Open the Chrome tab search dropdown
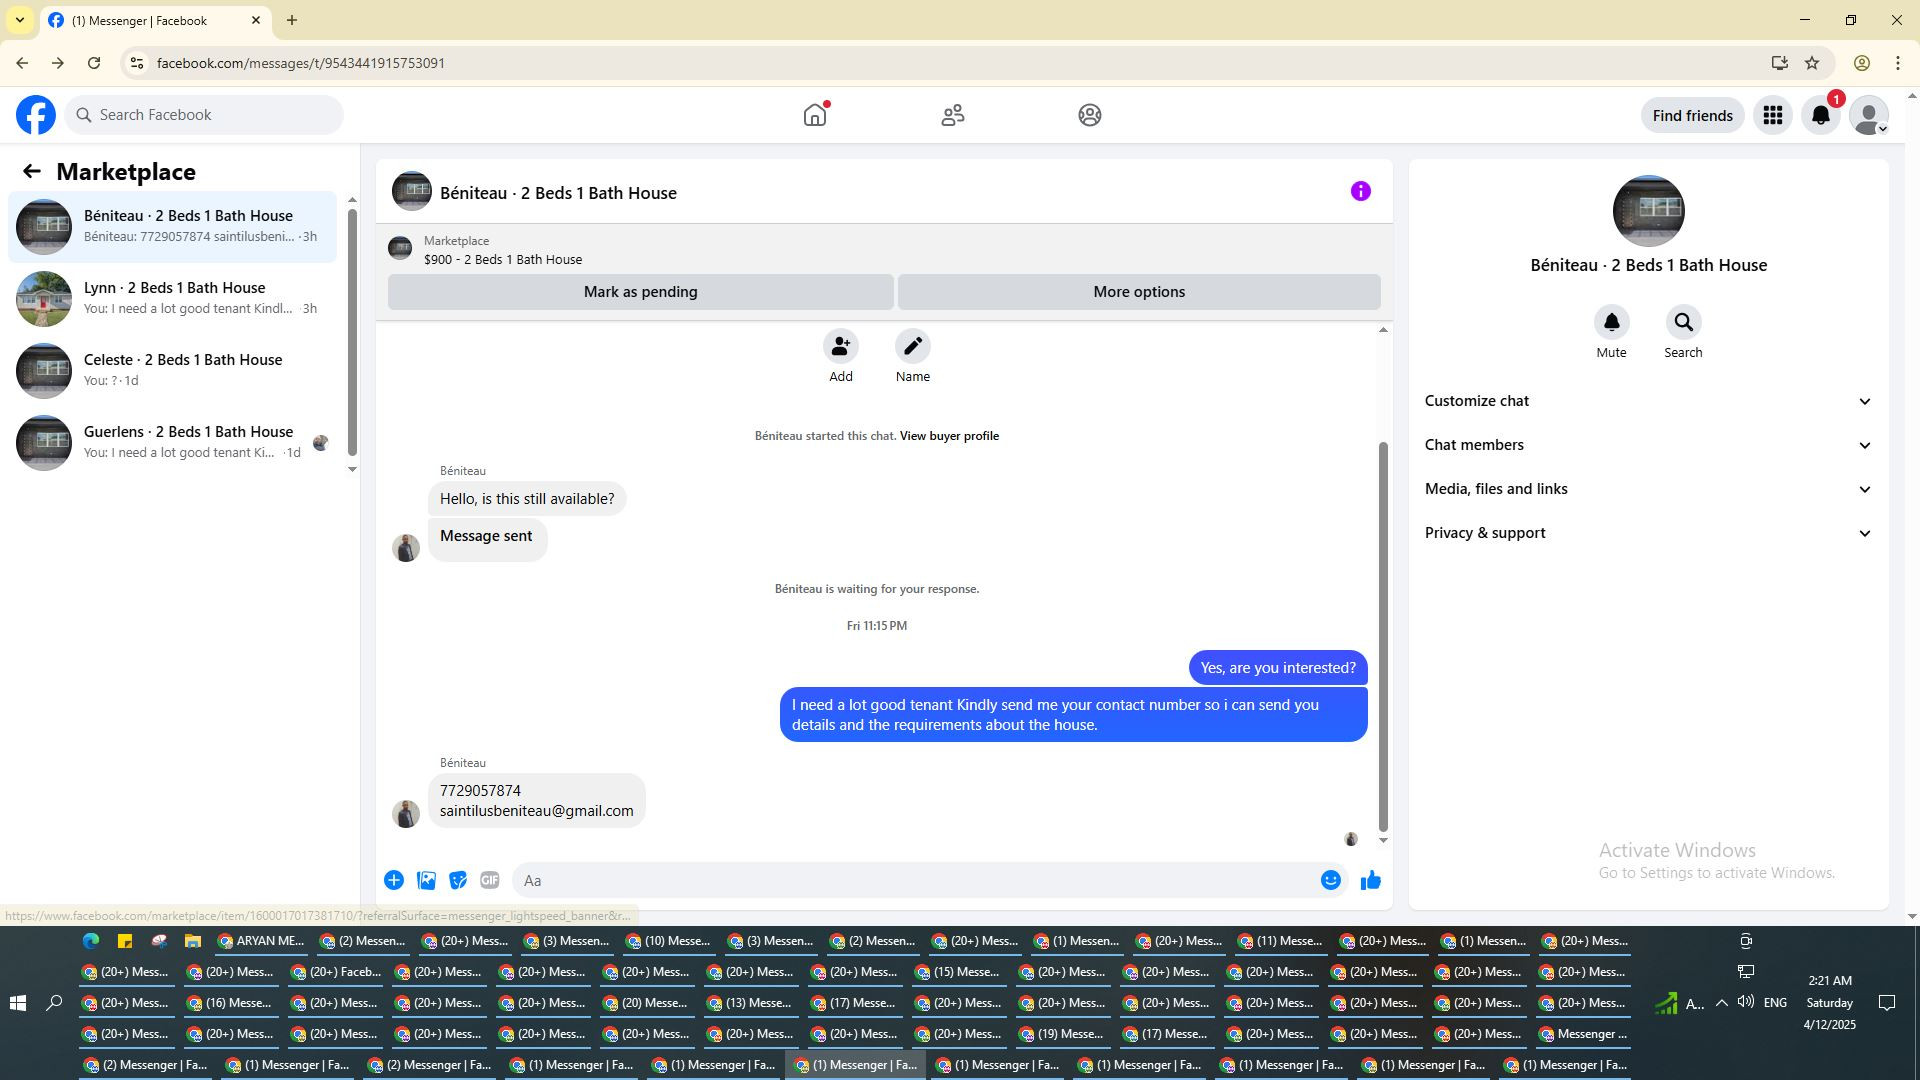Viewport: 1920px width, 1080px height. click(20, 20)
